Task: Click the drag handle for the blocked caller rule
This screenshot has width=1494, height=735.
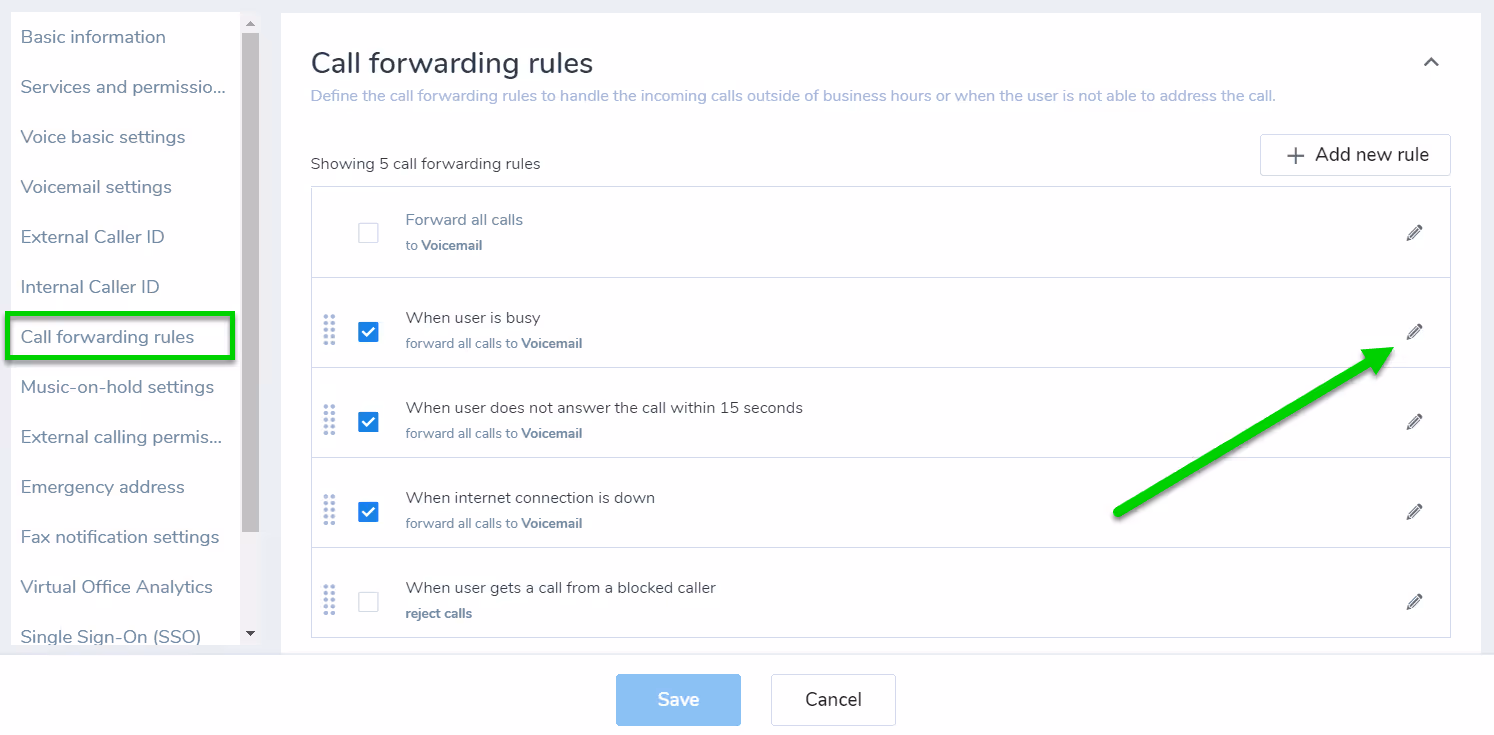Action: pos(329,601)
